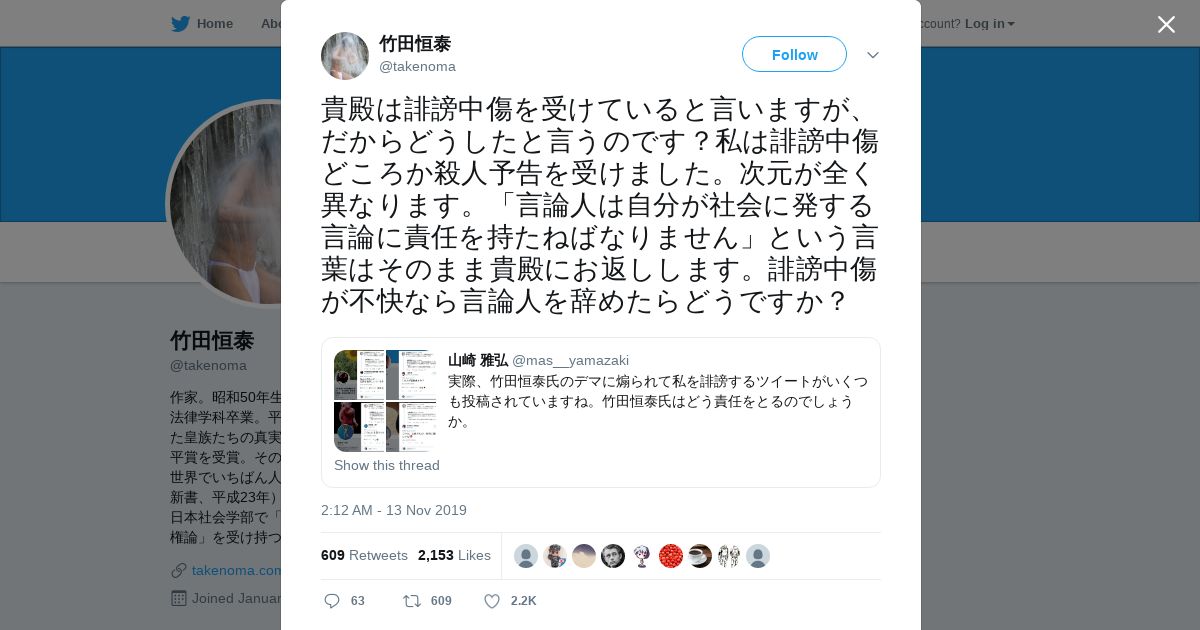Expand the tweet options chevron menu
This screenshot has height=630, width=1200.
[873, 55]
